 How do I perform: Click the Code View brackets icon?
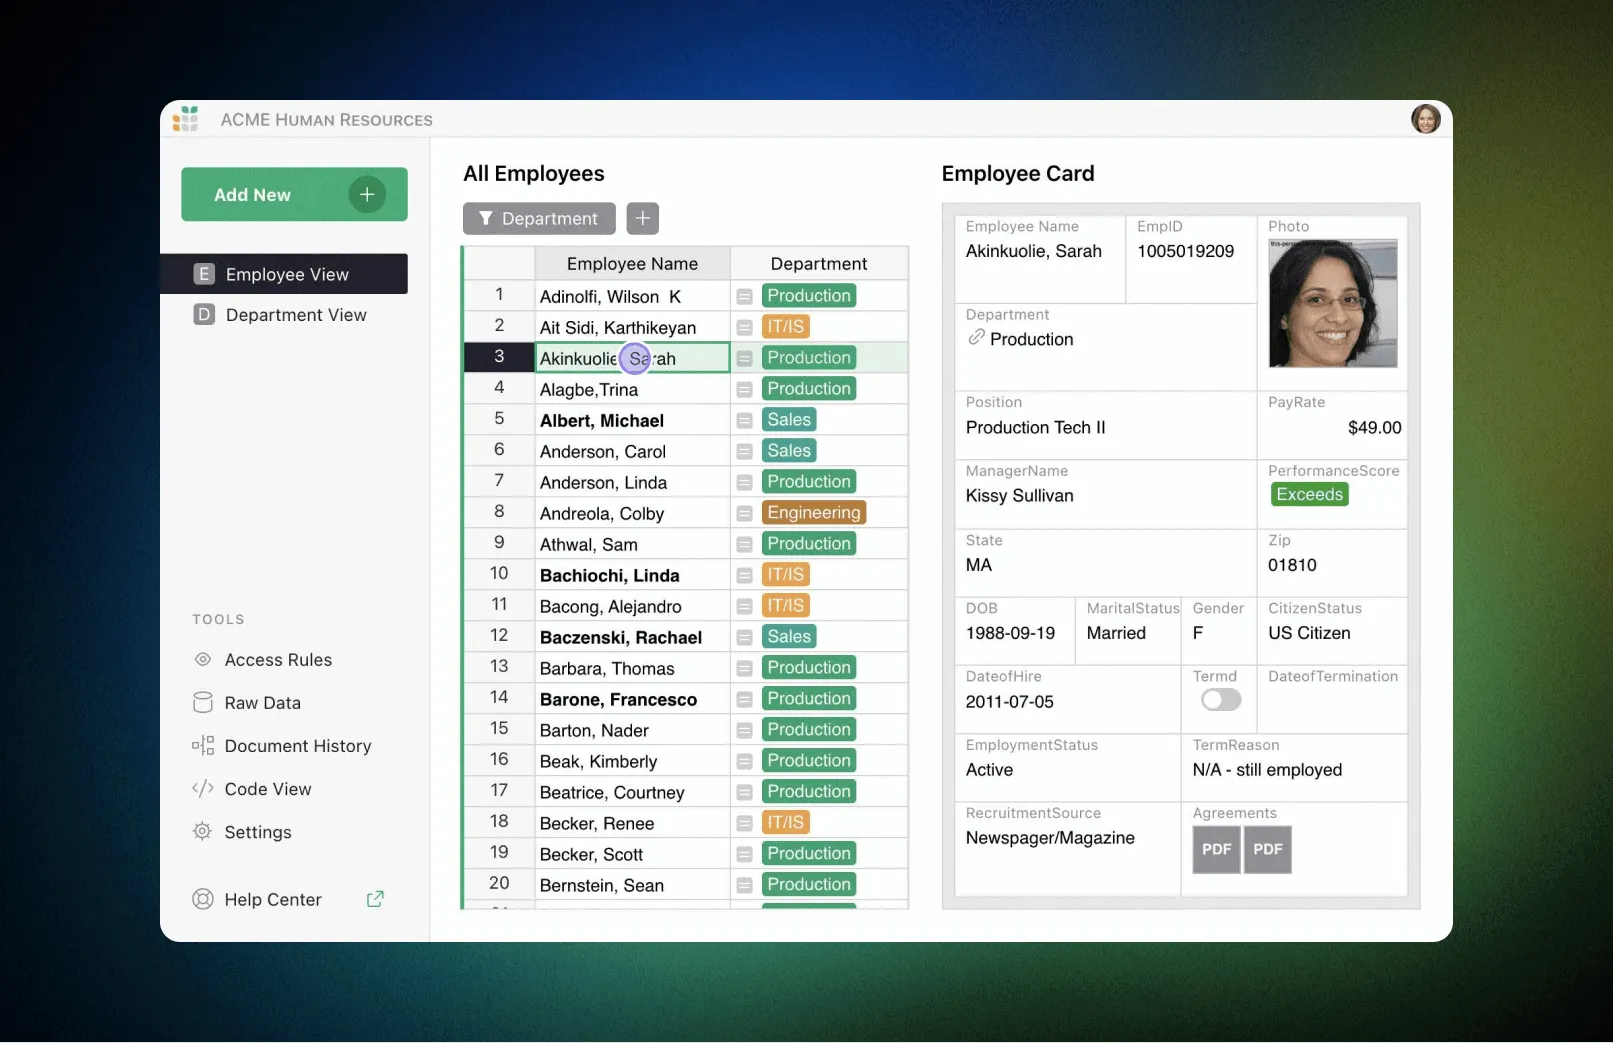(x=203, y=789)
